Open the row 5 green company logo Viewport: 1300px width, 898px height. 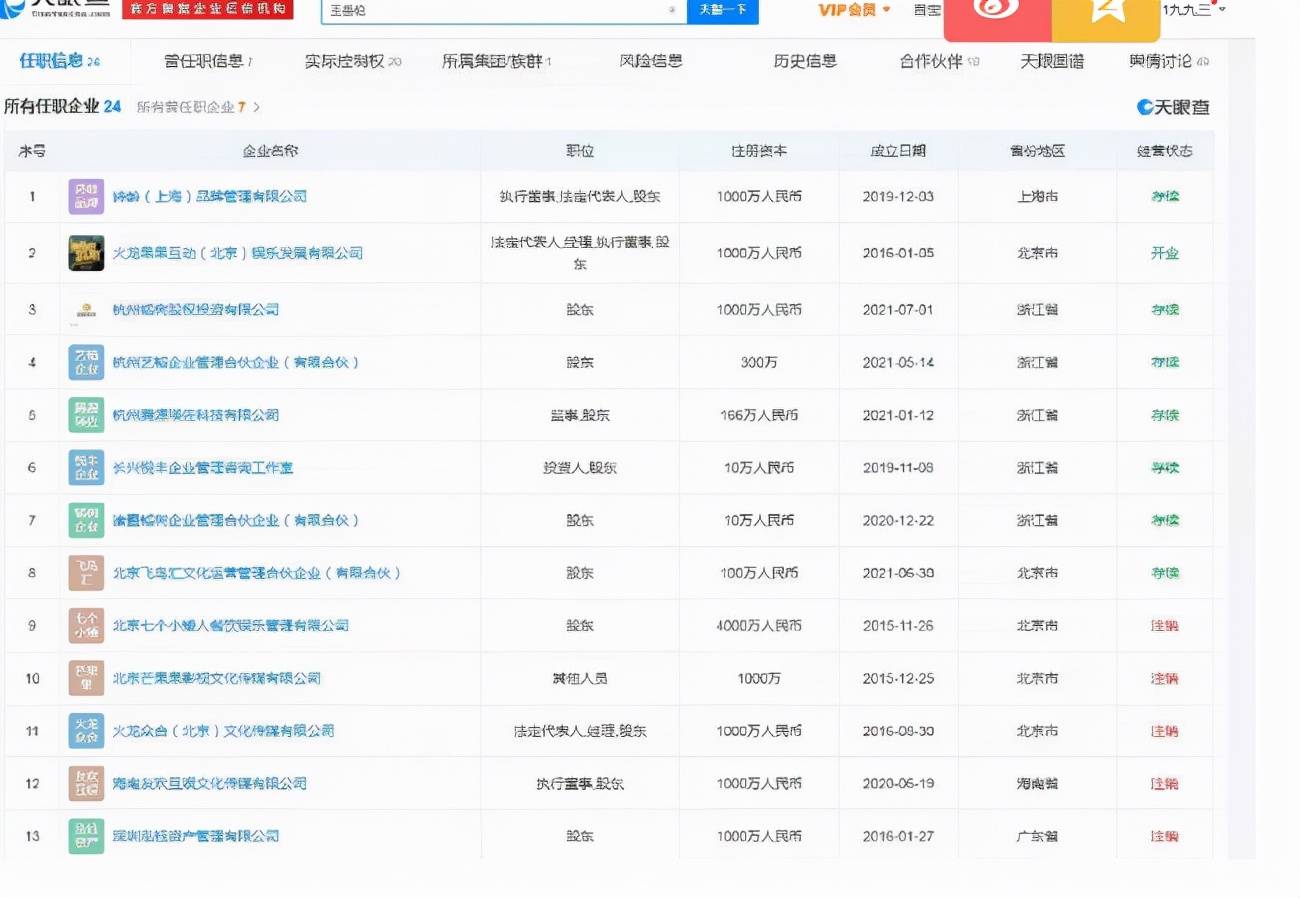(86, 415)
